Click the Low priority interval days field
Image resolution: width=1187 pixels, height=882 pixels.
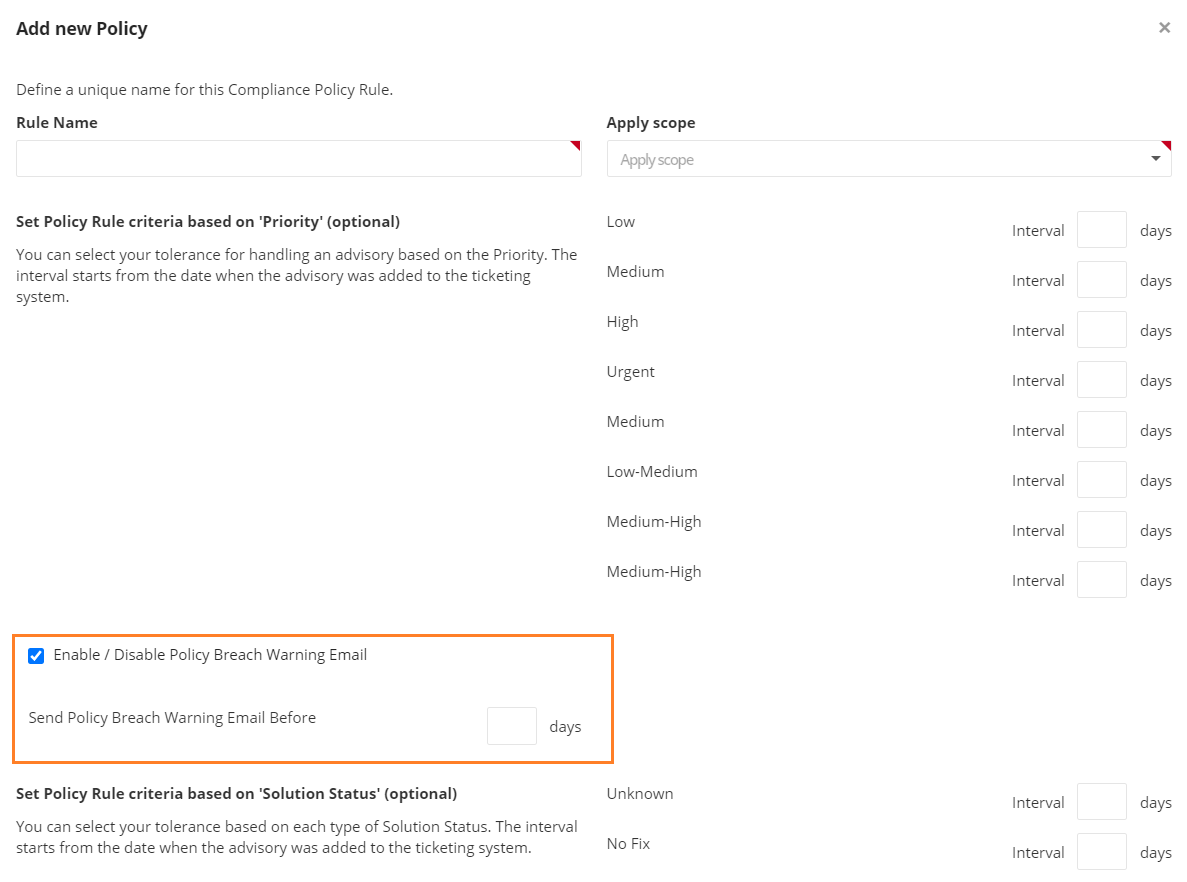pyautogui.click(x=1101, y=229)
